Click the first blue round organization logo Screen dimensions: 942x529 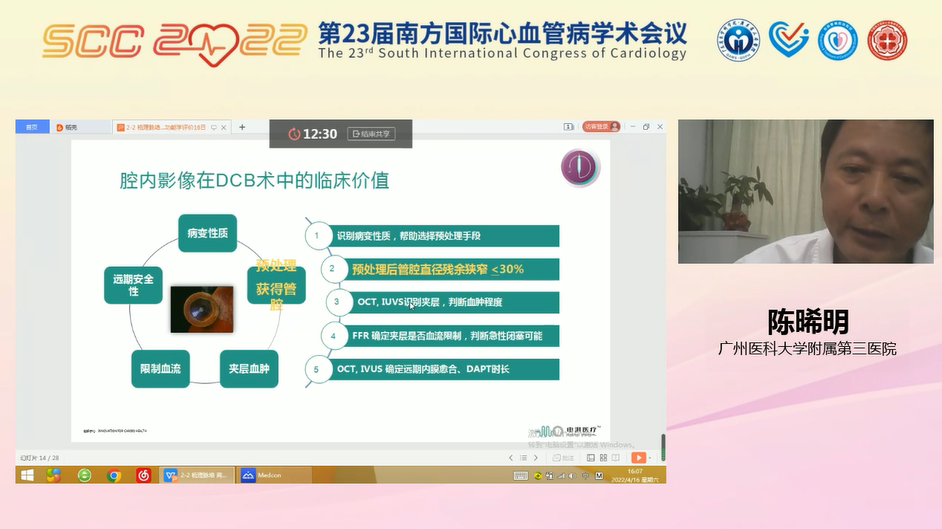pyautogui.click(x=738, y=40)
